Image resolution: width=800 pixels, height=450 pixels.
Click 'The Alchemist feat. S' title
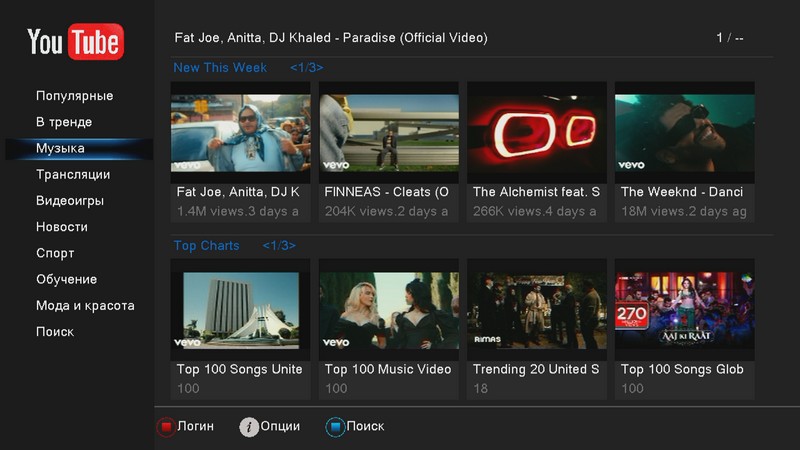point(536,192)
